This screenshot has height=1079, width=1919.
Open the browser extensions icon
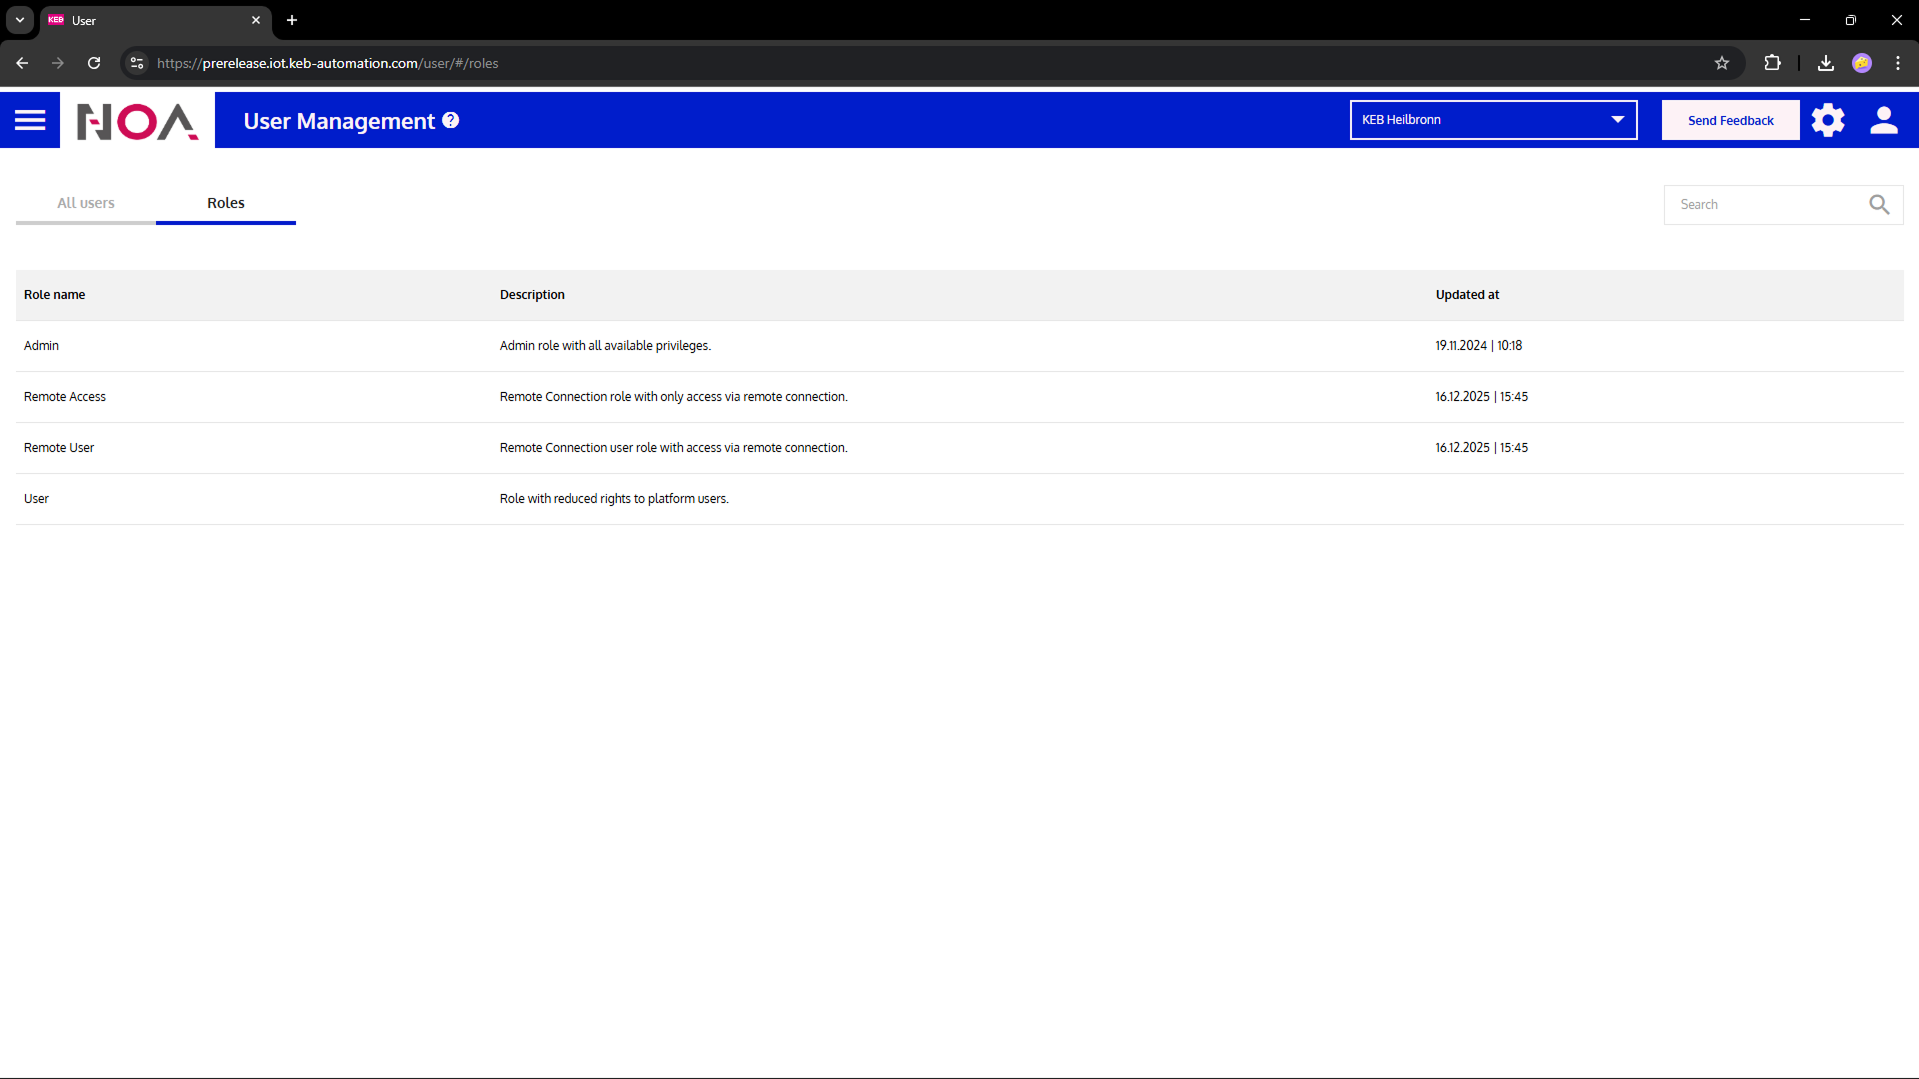(1772, 63)
